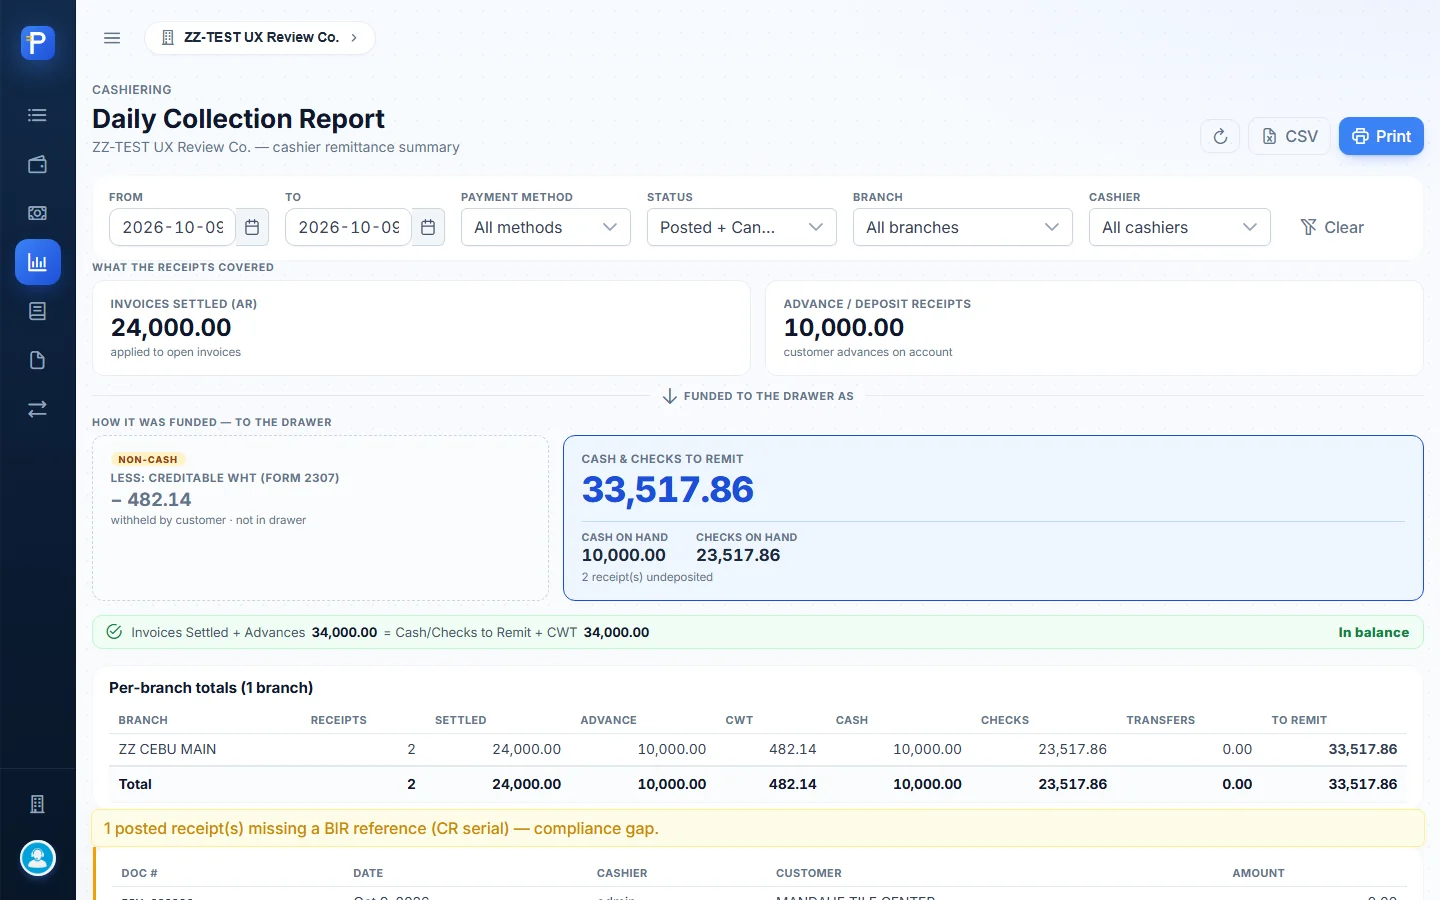
Task: Click the blue P app logo
Action: 38,43
